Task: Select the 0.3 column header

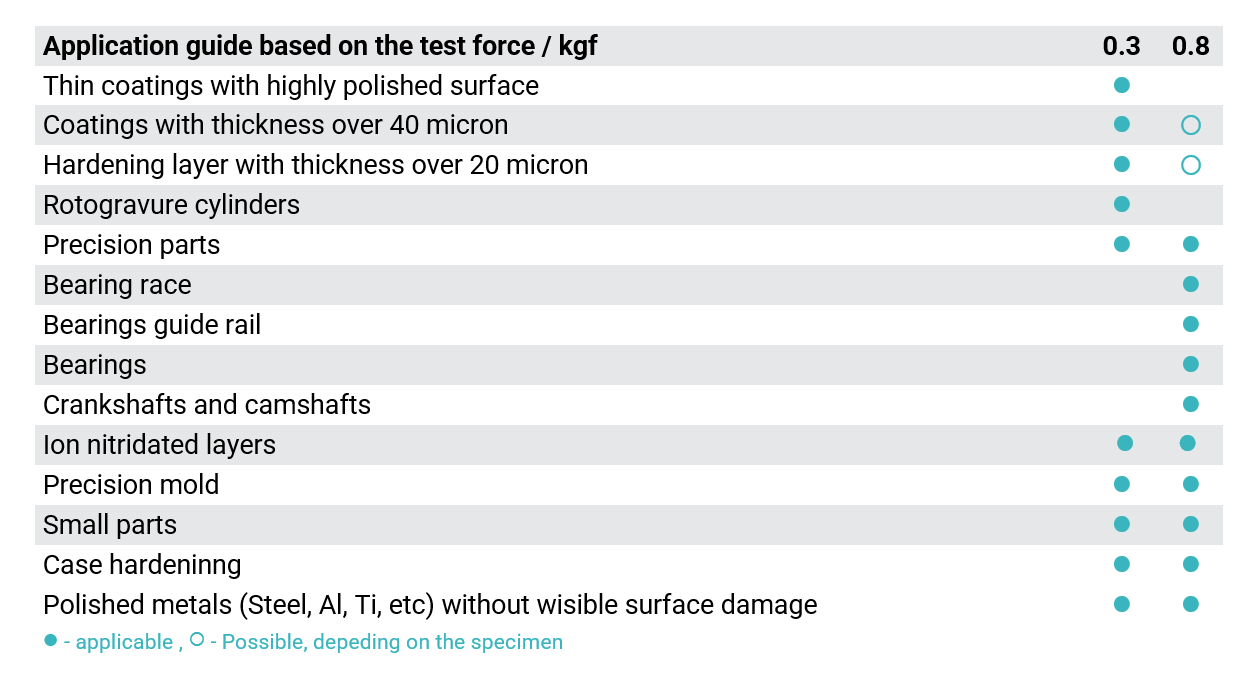Action: click(x=1121, y=46)
